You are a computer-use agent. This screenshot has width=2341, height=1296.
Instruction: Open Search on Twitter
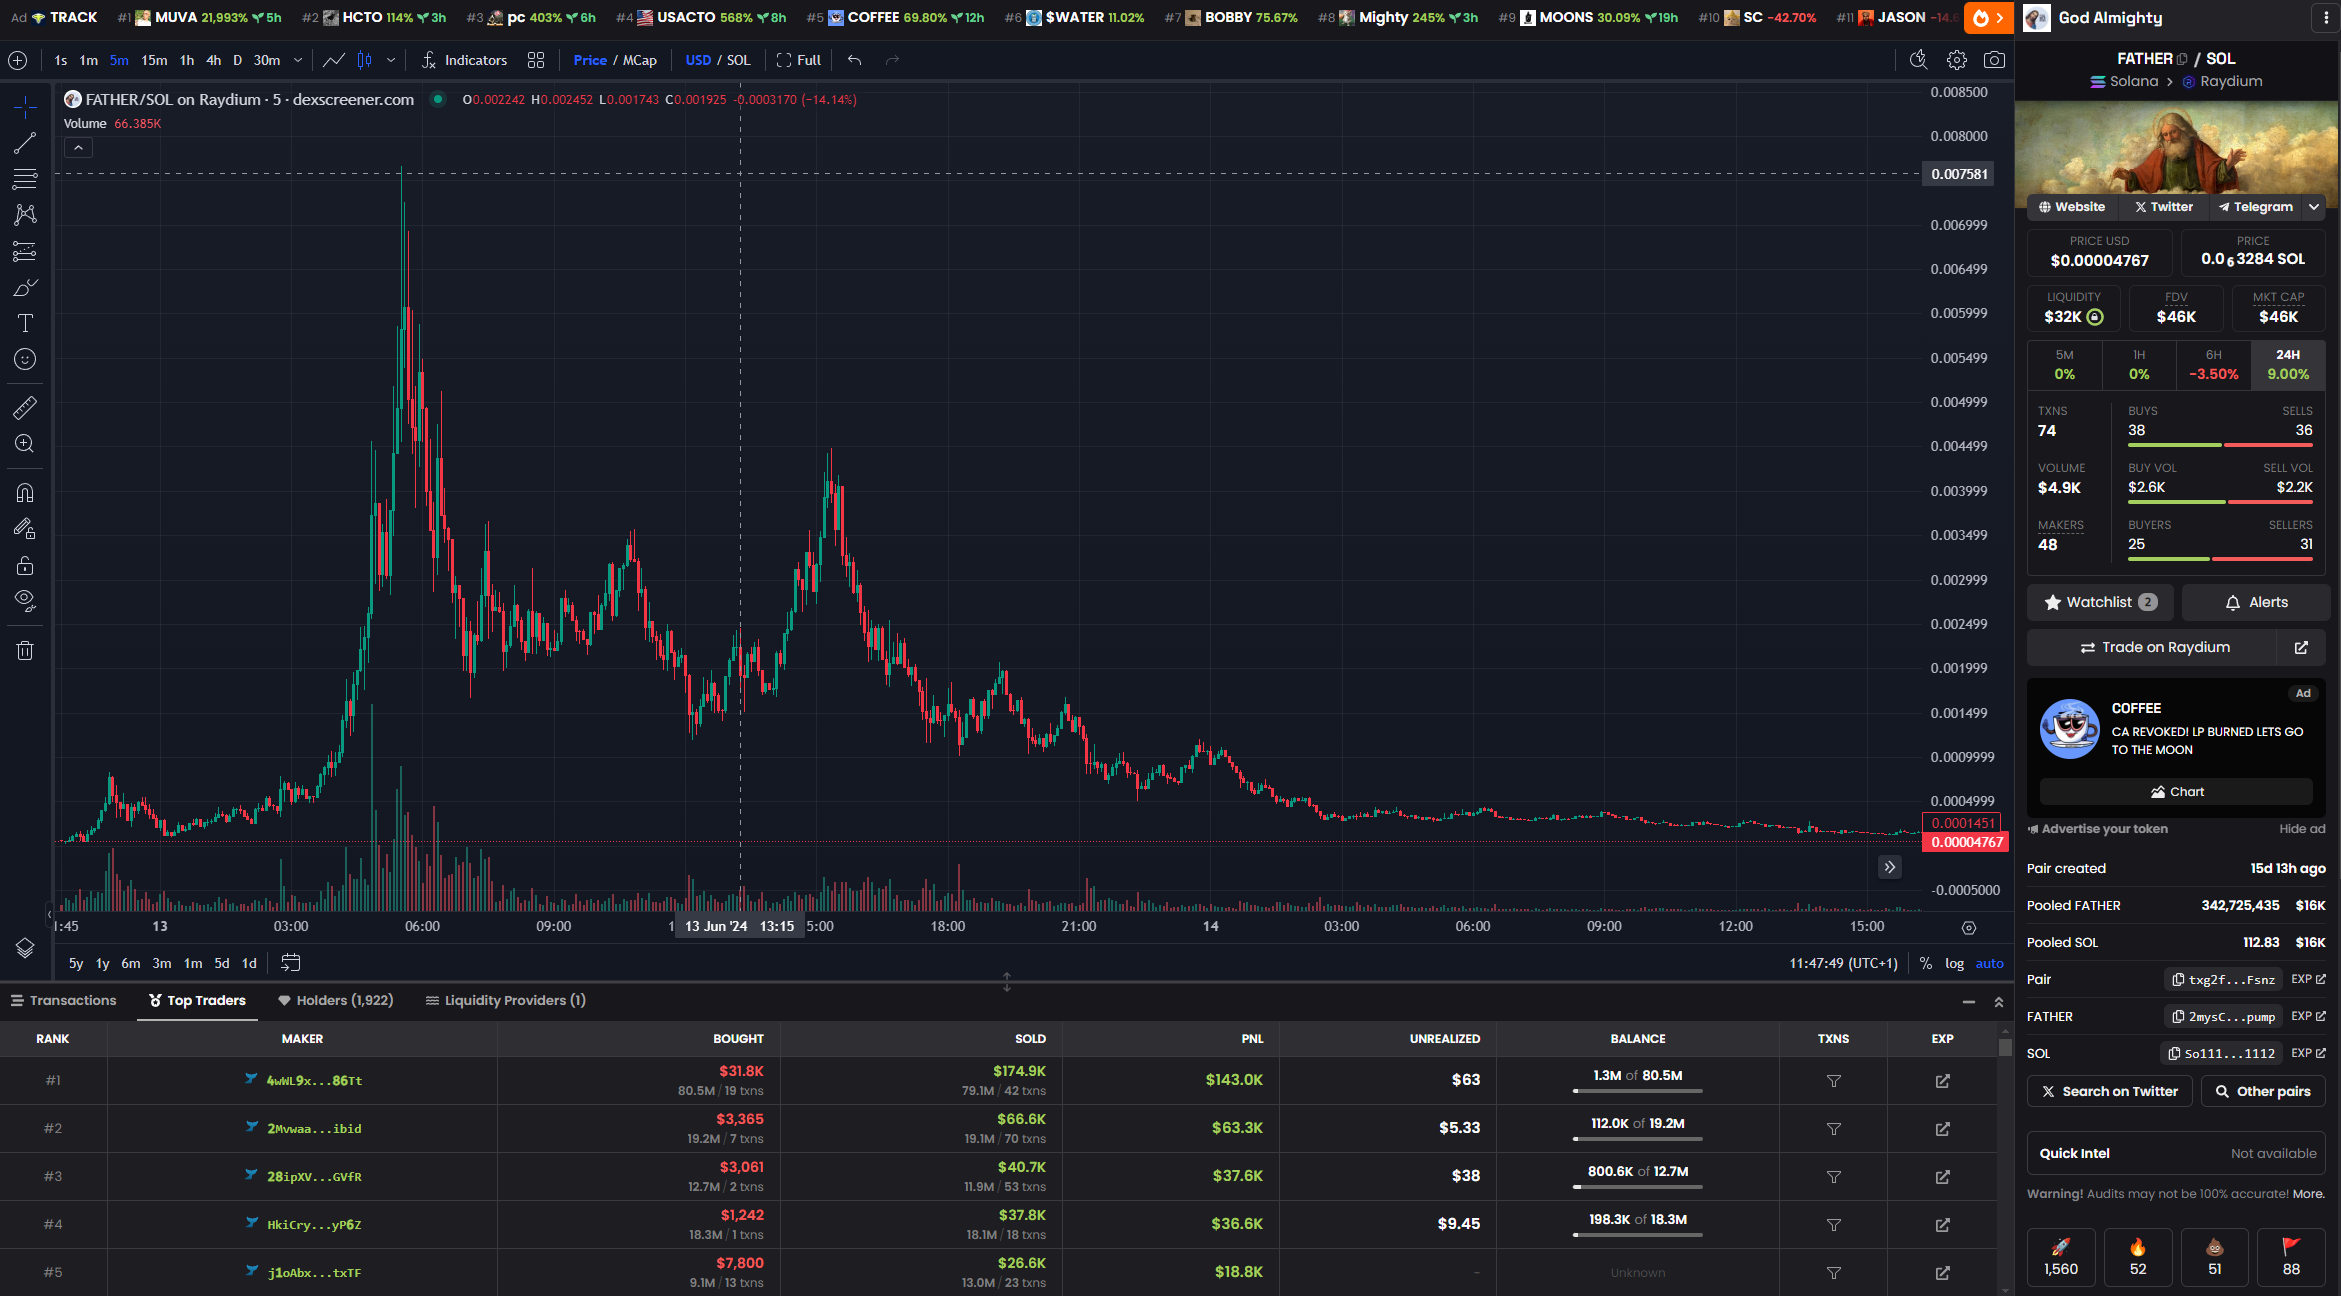(x=2109, y=1091)
